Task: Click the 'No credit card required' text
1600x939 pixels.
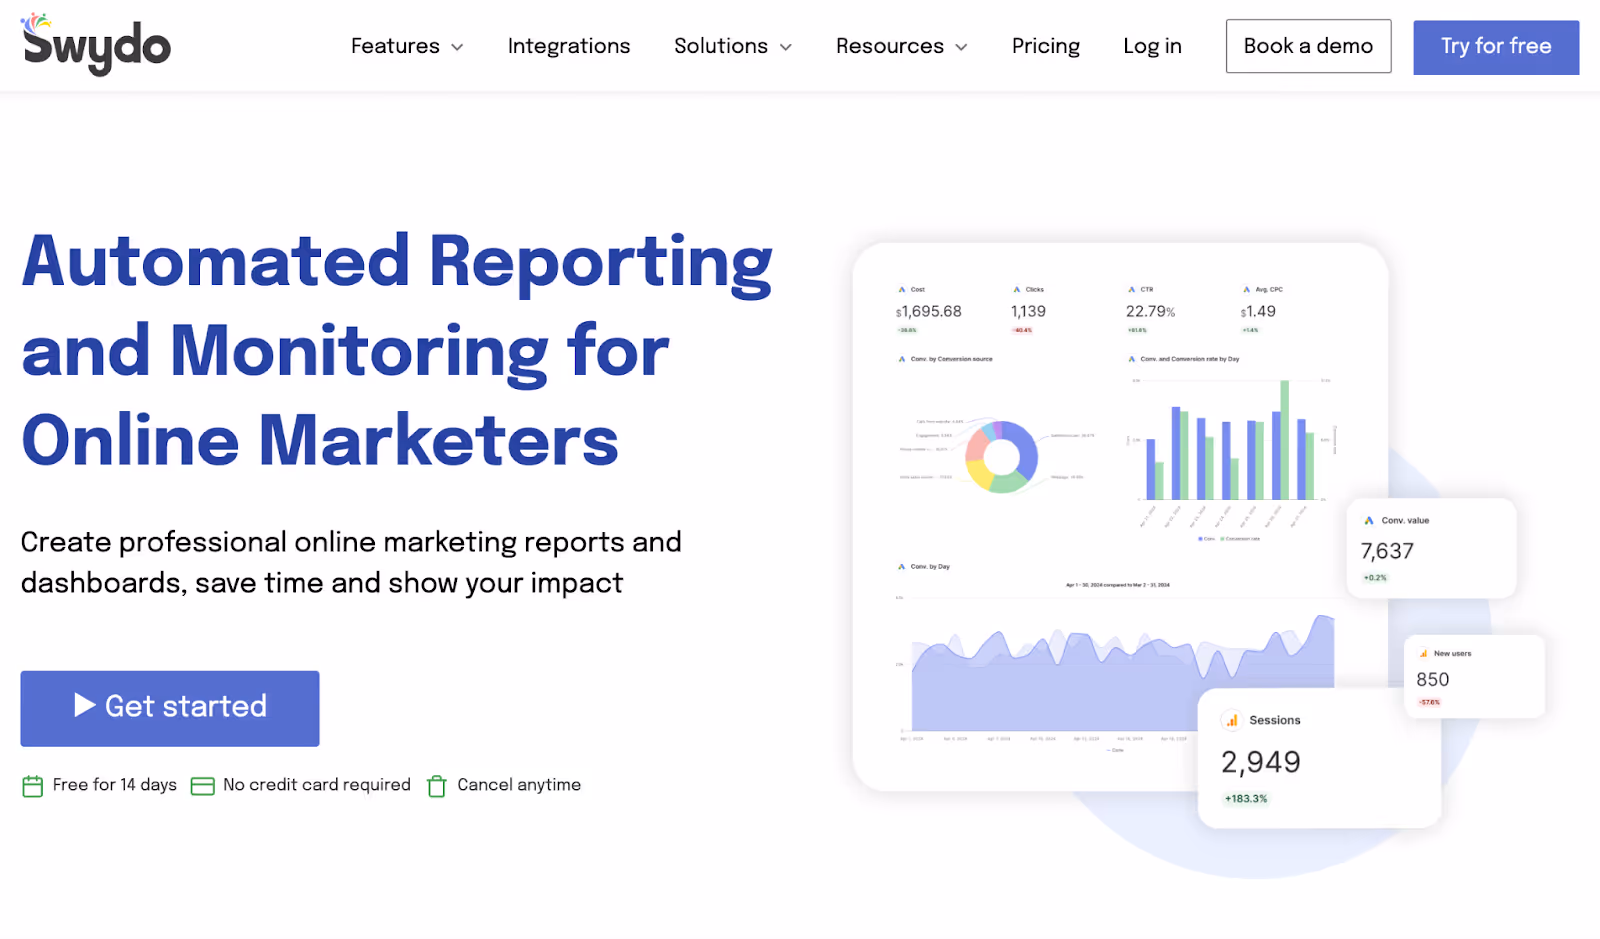Action: (317, 785)
